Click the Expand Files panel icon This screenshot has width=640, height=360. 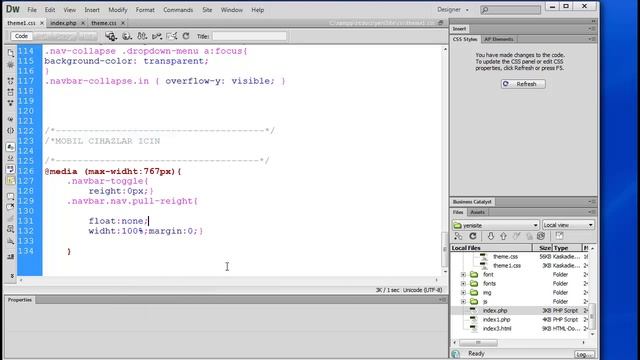[559, 236]
